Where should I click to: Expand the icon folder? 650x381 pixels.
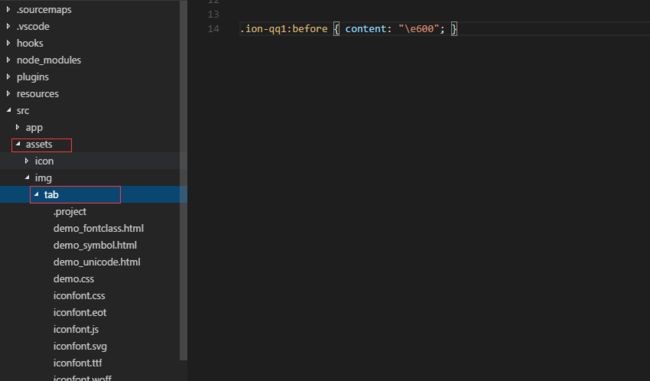coord(44,161)
